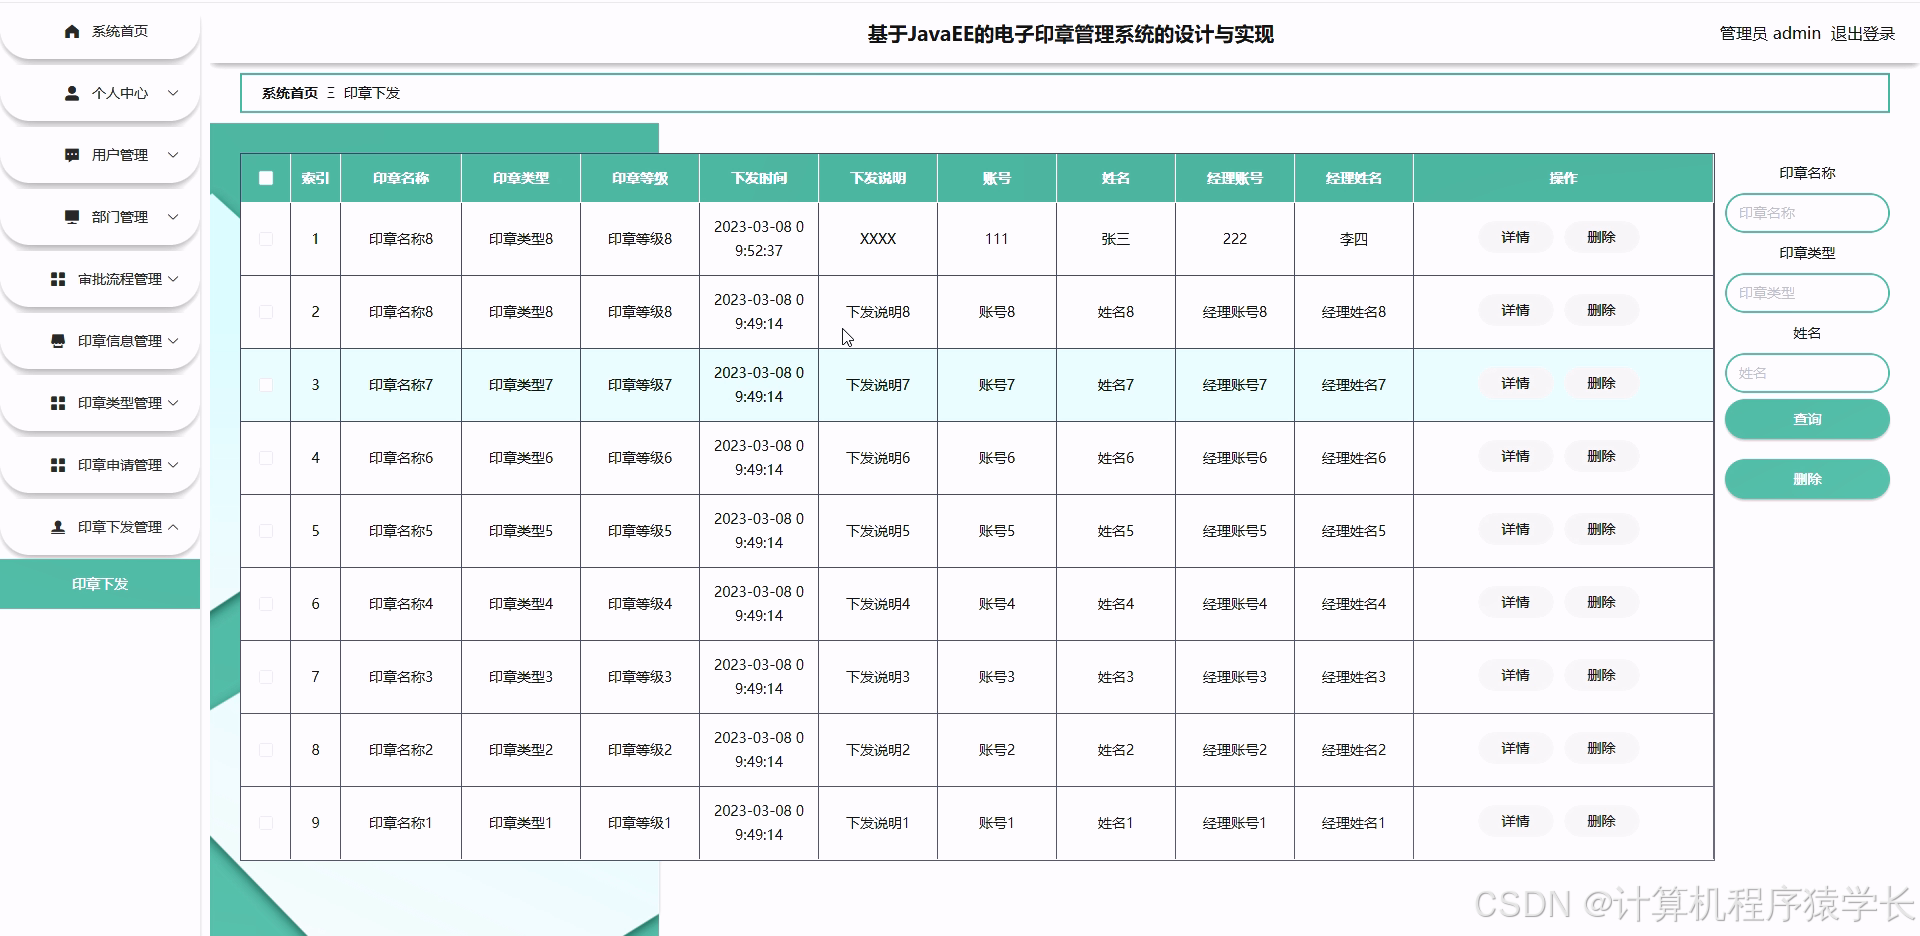Click the 印章名称 input field
Screen dimensions: 1920x936
point(1806,213)
